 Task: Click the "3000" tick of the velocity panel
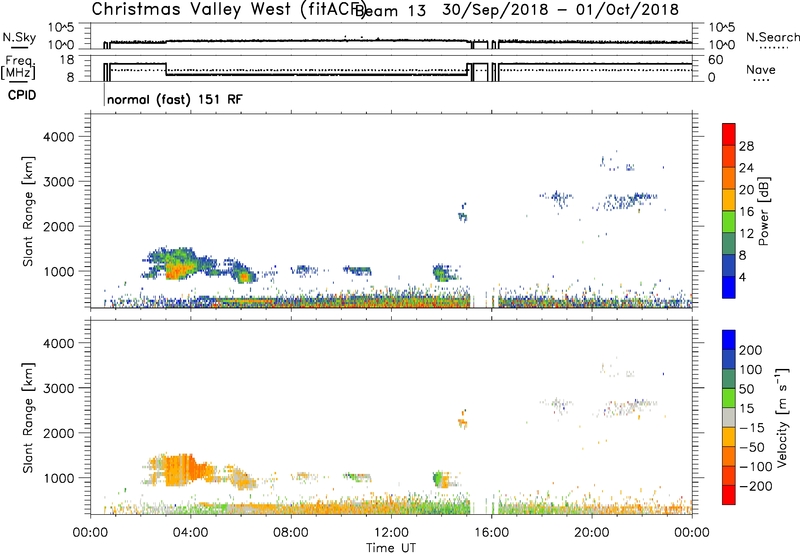coord(59,388)
